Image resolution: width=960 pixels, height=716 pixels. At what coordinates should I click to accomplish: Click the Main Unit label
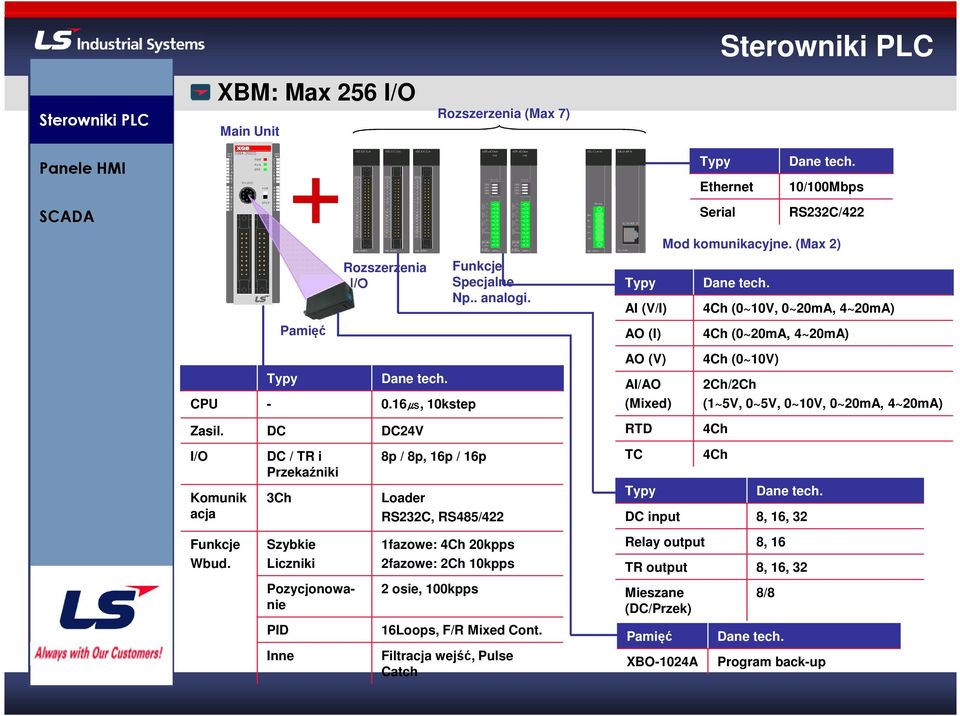[249, 131]
